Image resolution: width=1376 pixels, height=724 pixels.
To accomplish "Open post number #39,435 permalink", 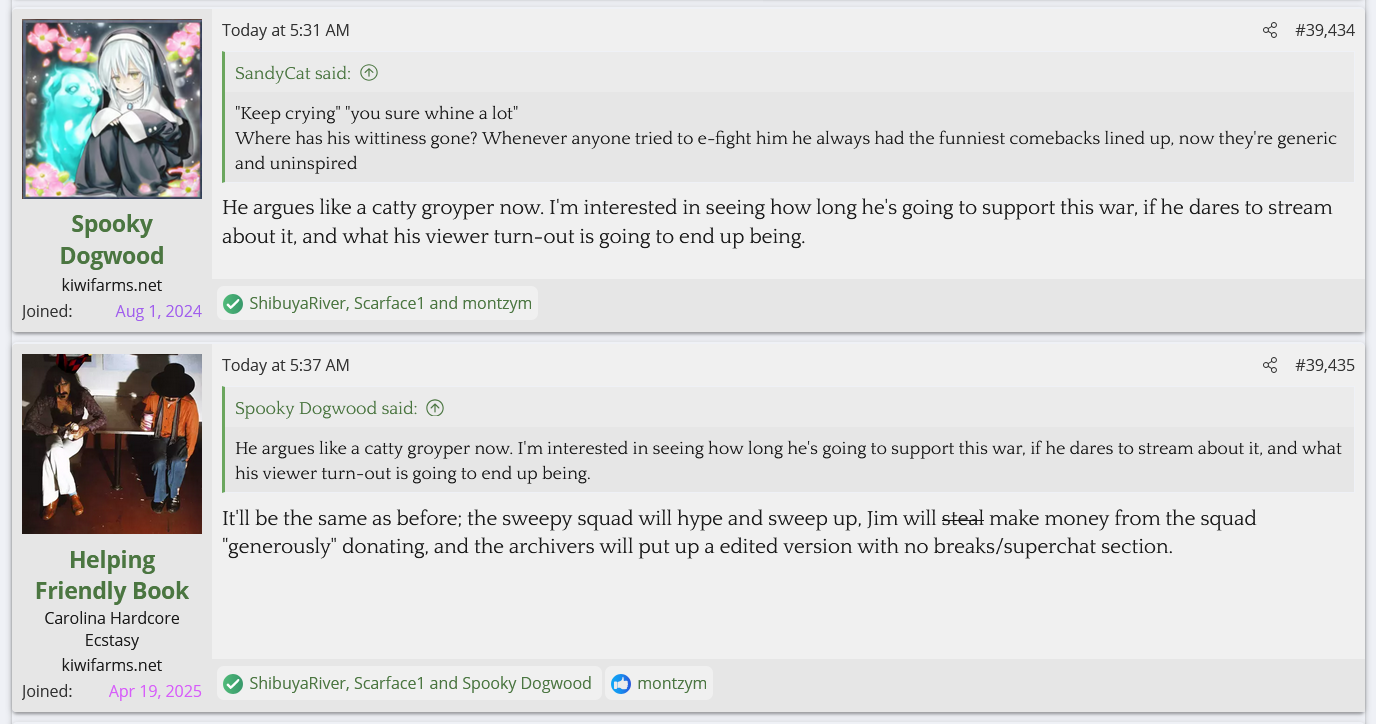I will coord(1324,365).
